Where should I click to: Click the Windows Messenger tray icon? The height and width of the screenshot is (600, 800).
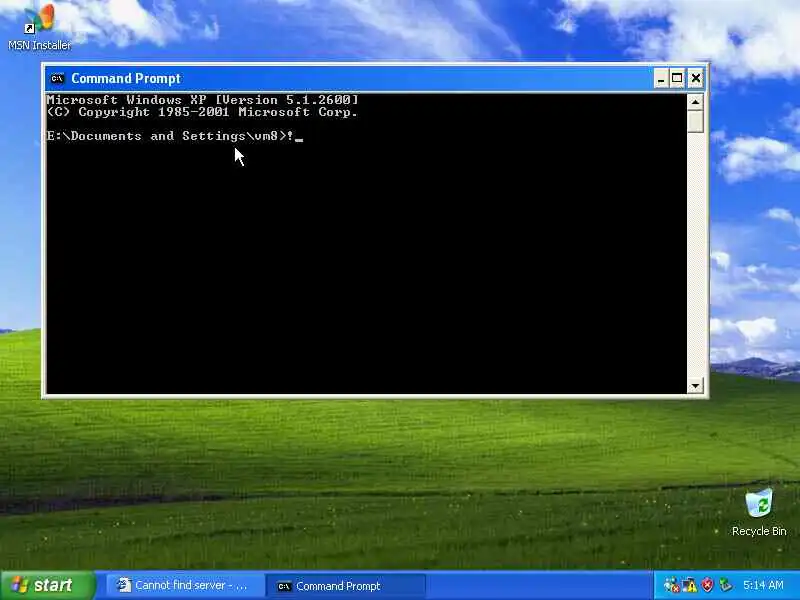pyautogui.click(x=671, y=585)
